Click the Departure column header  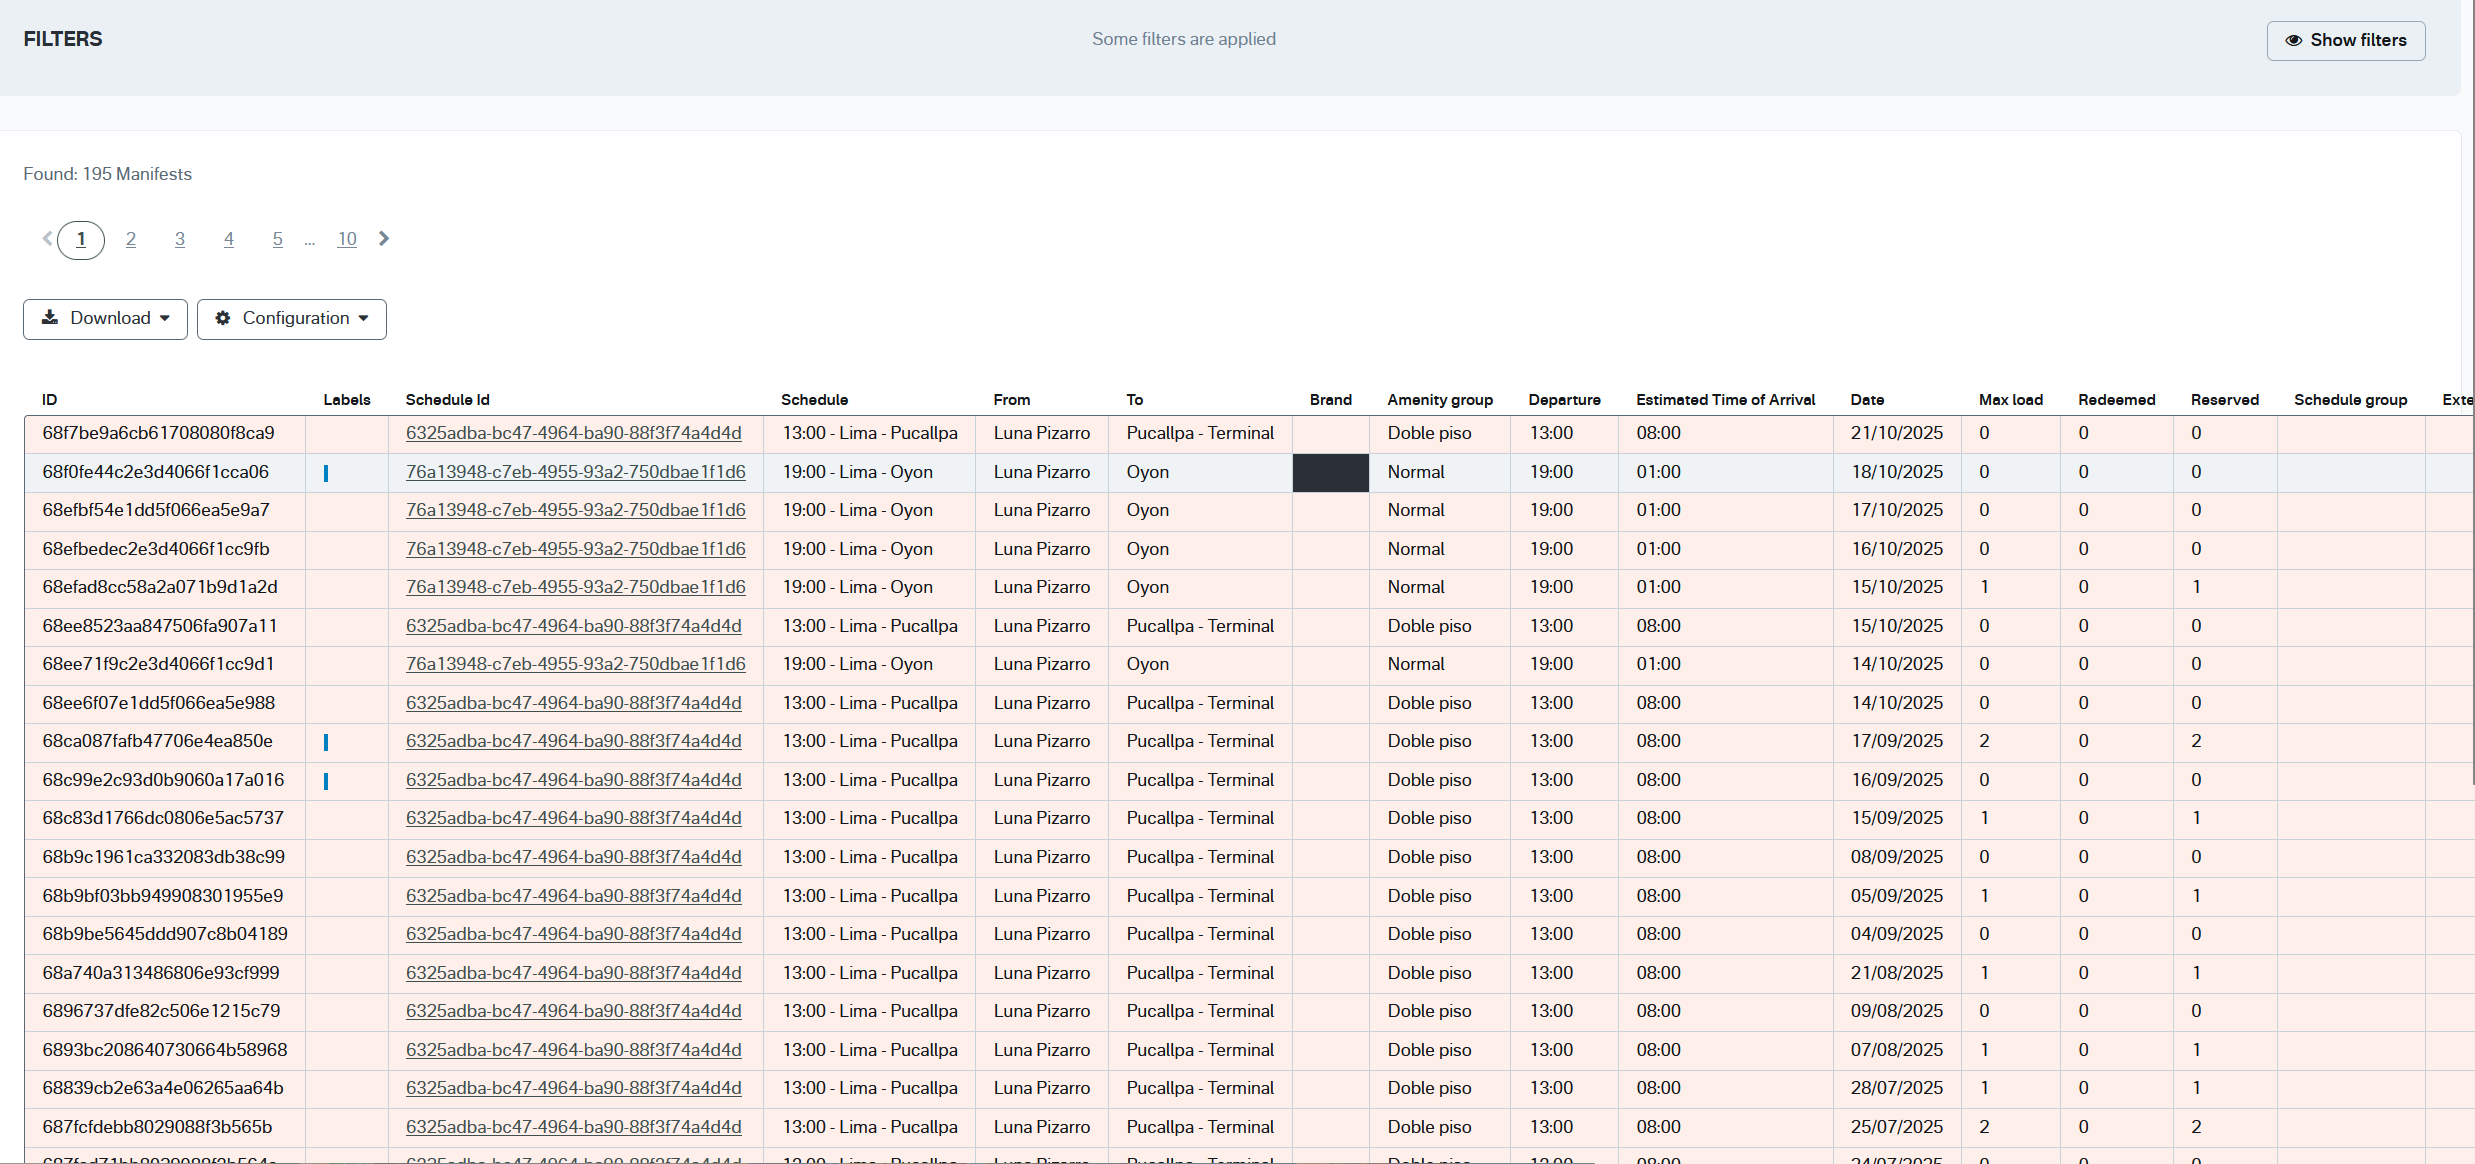tap(1564, 400)
